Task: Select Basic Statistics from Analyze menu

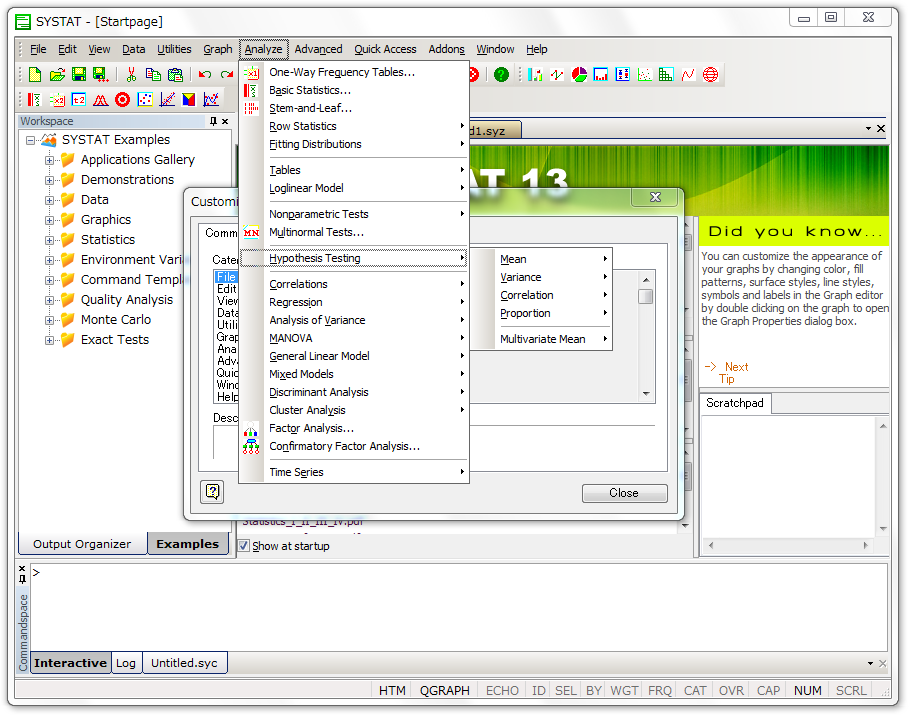Action: coord(354,90)
